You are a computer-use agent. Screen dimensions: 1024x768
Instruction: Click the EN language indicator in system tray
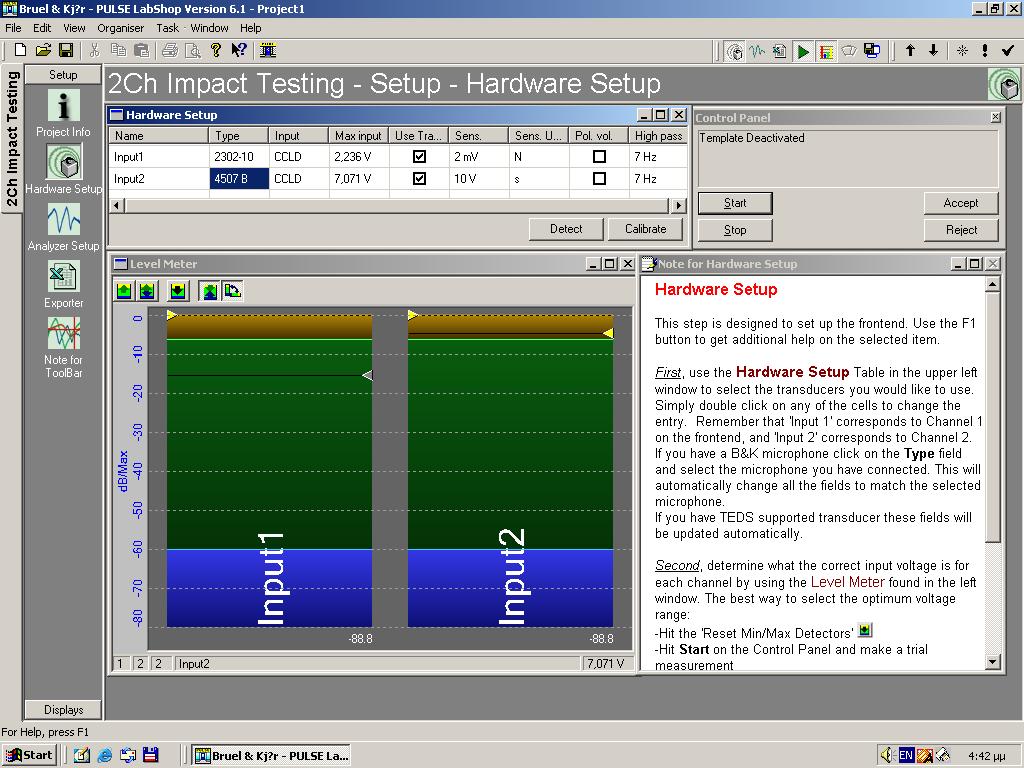(906, 756)
